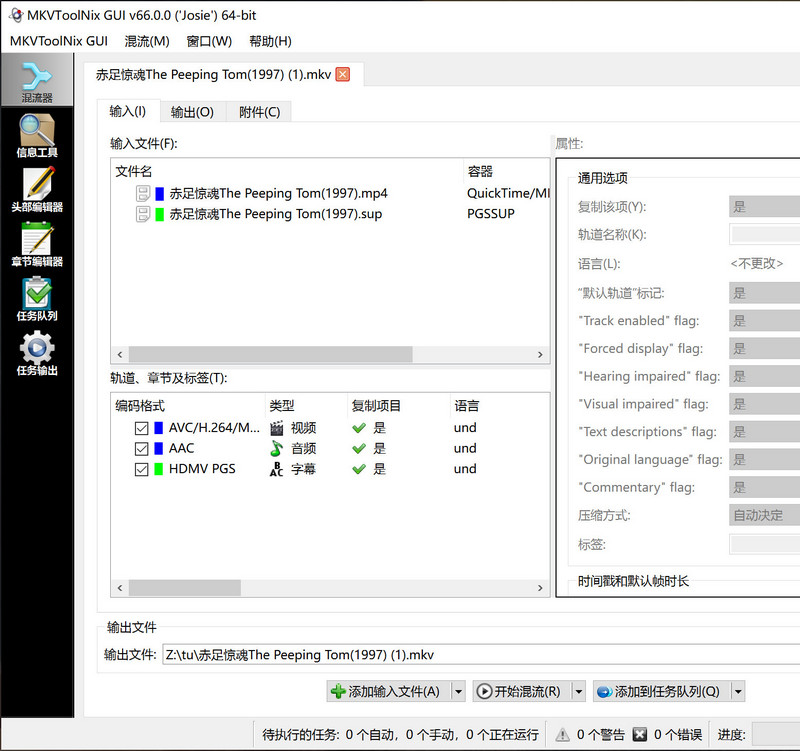This screenshot has height=751, width=800.
Task: Switch to the 输出(O) tab
Action: 192,112
